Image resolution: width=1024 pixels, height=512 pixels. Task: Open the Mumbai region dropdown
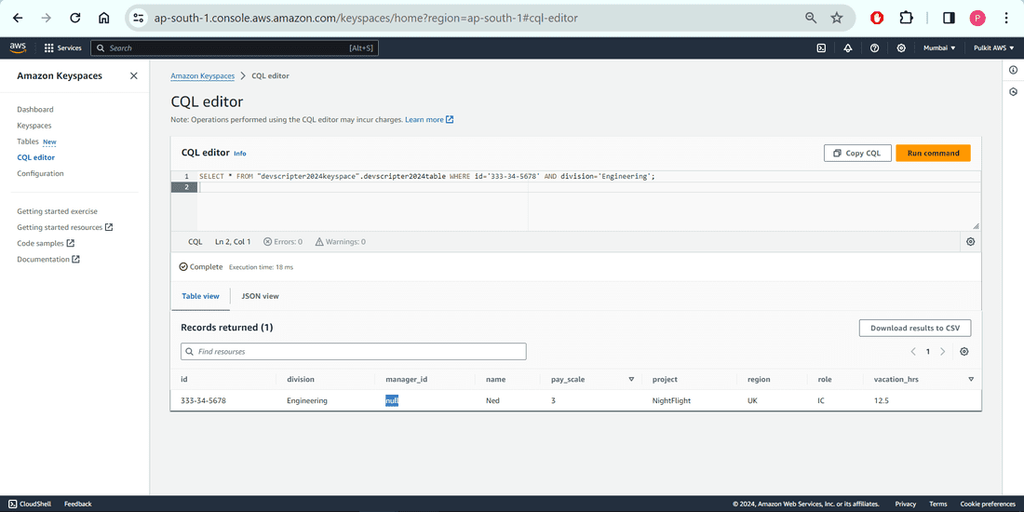coord(939,48)
